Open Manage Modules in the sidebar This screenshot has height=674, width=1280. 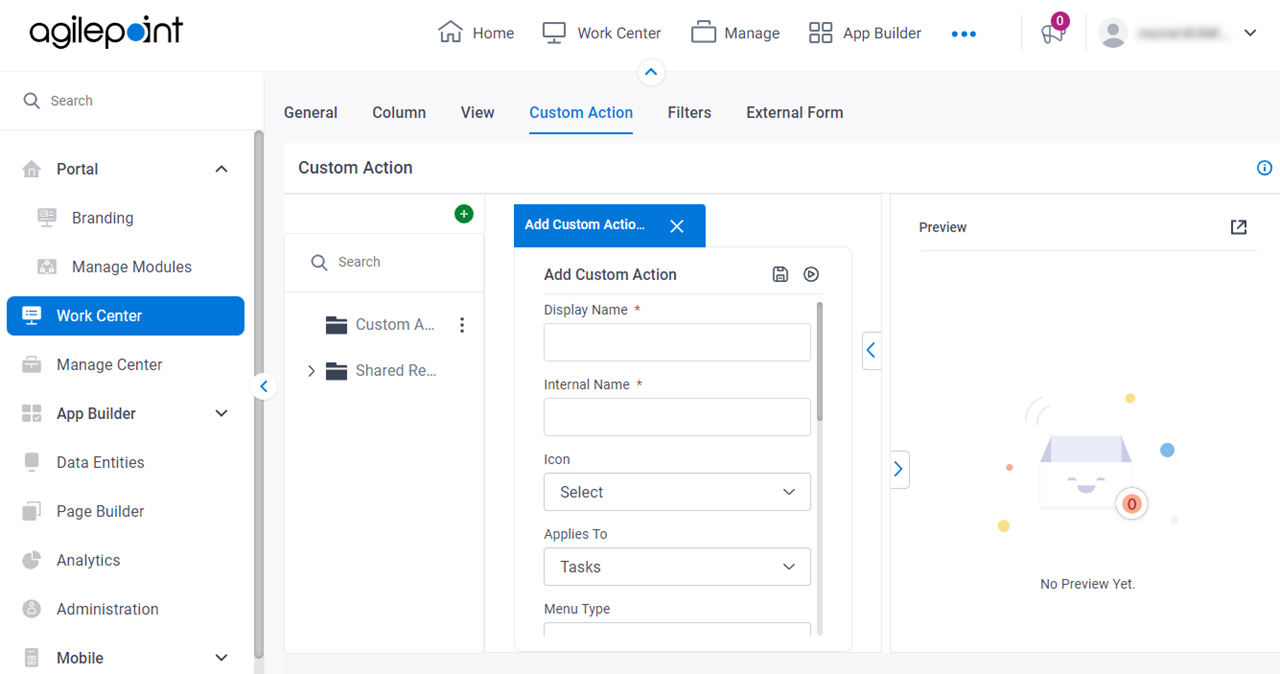[131, 267]
